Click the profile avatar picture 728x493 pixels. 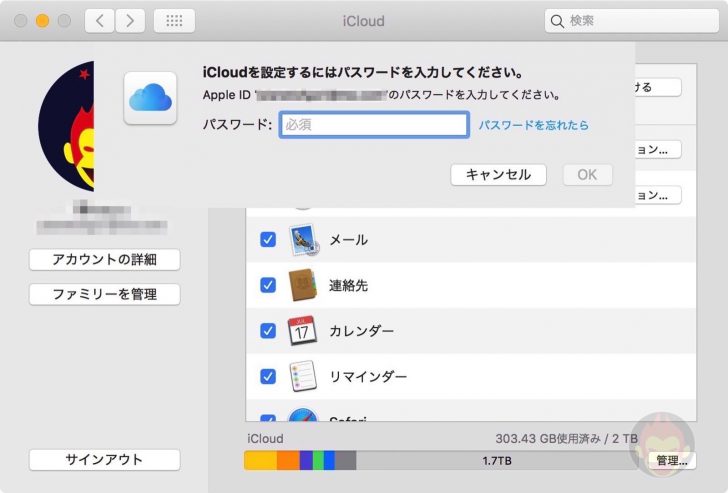[66, 126]
